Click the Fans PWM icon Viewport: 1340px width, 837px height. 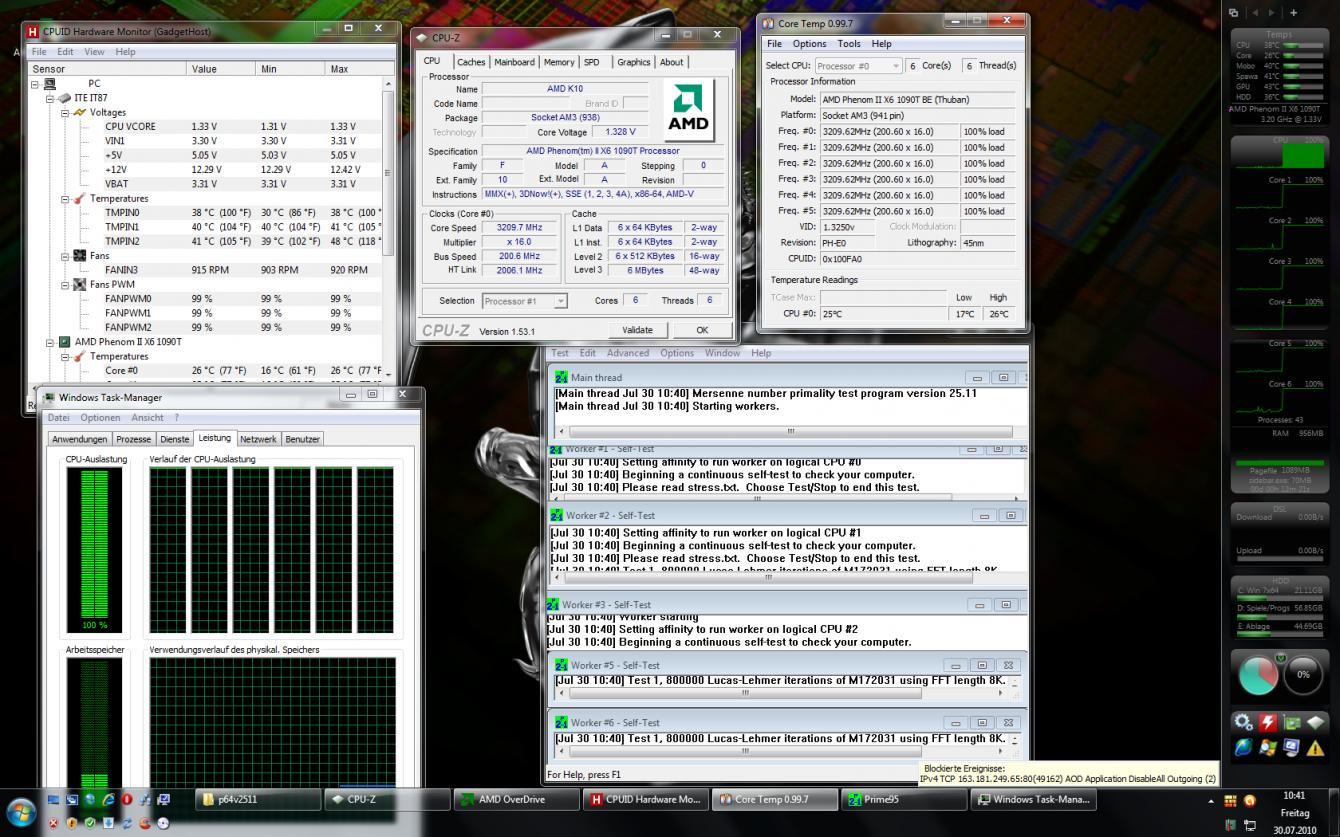click(80, 285)
